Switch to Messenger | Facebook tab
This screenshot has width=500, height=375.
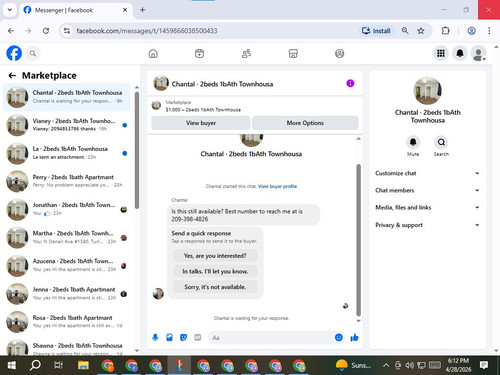click(x=75, y=10)
